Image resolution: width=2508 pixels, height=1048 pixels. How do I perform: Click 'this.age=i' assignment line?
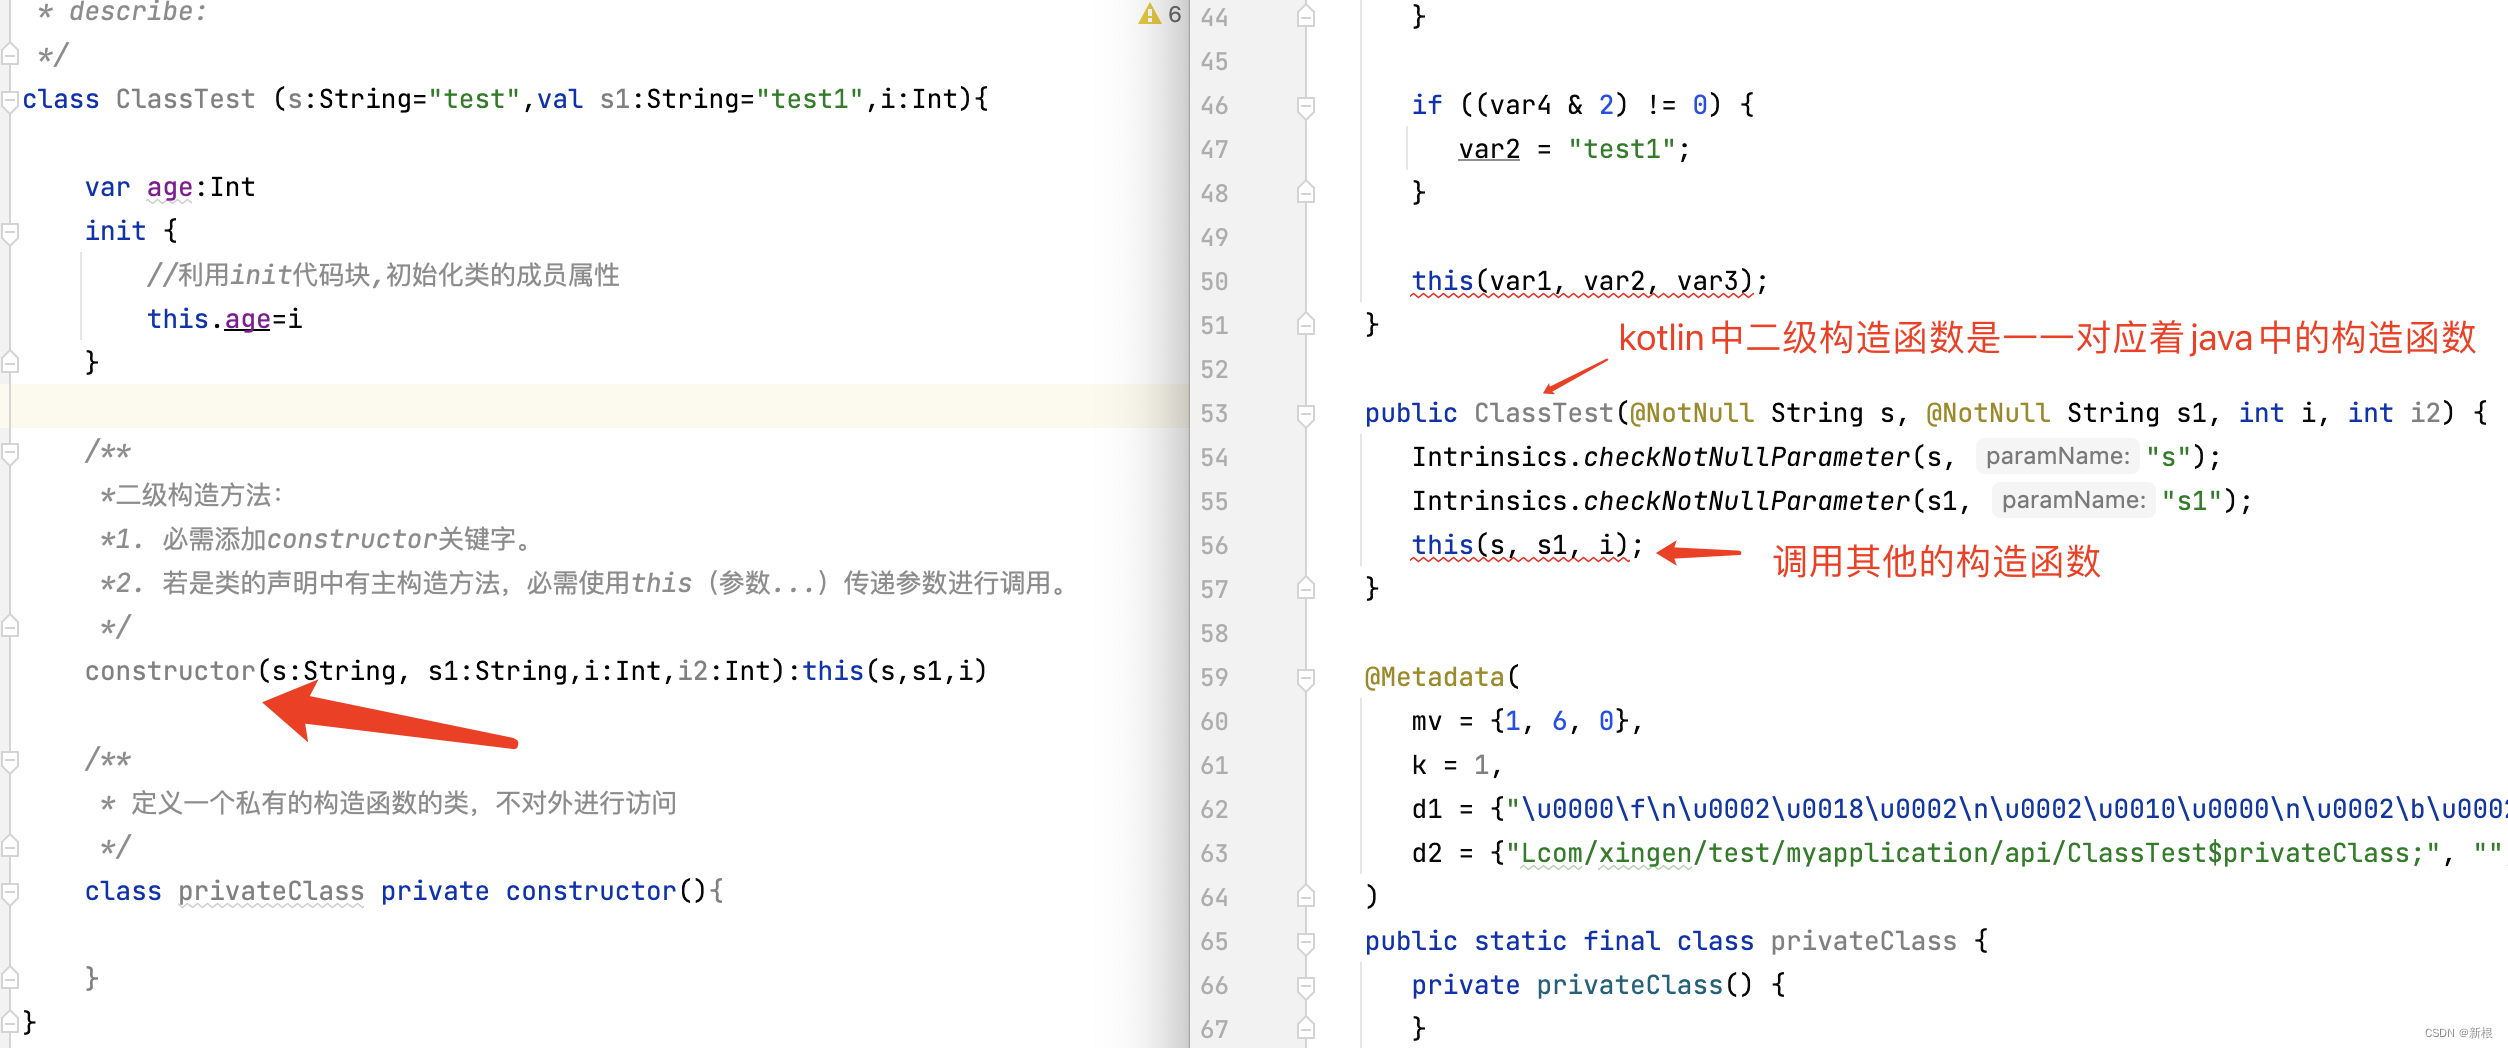[x=224, y=319]
